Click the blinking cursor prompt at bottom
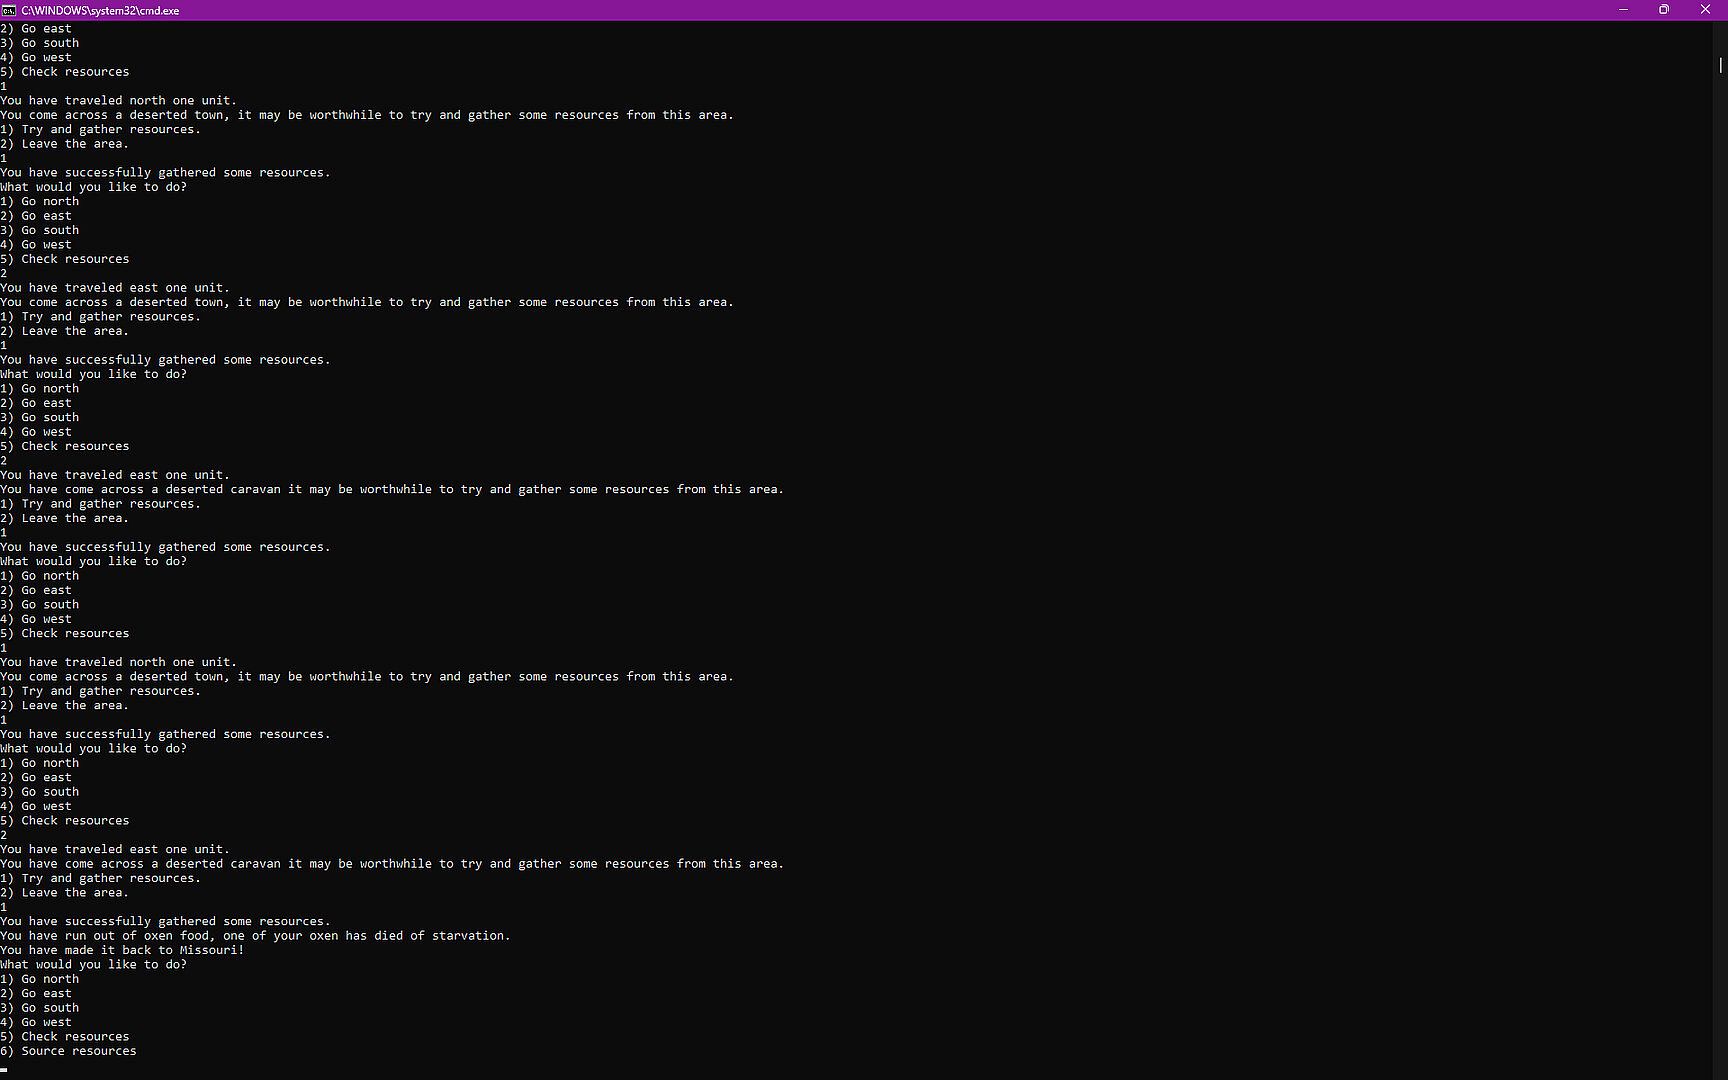 pos(4,1069)
